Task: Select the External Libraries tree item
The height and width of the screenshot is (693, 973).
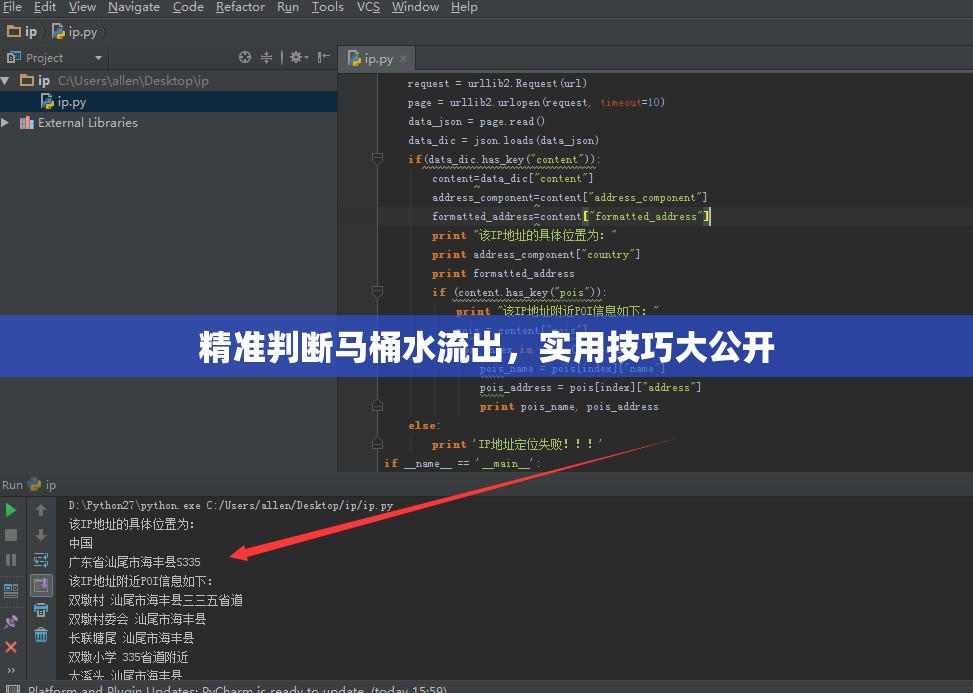Action: tap(79, 123)
